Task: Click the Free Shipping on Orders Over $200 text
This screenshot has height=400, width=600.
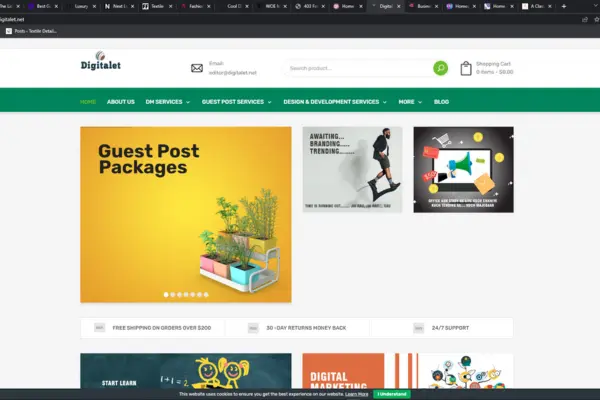Action: tap(161, 328)
